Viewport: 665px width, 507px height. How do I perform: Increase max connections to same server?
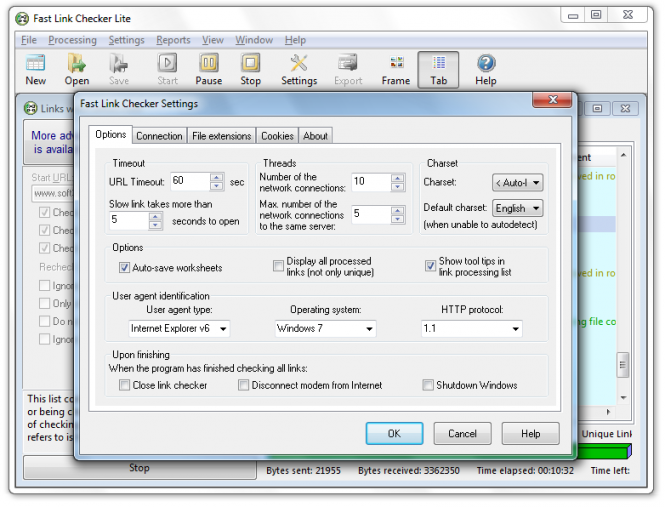(398, 210)
